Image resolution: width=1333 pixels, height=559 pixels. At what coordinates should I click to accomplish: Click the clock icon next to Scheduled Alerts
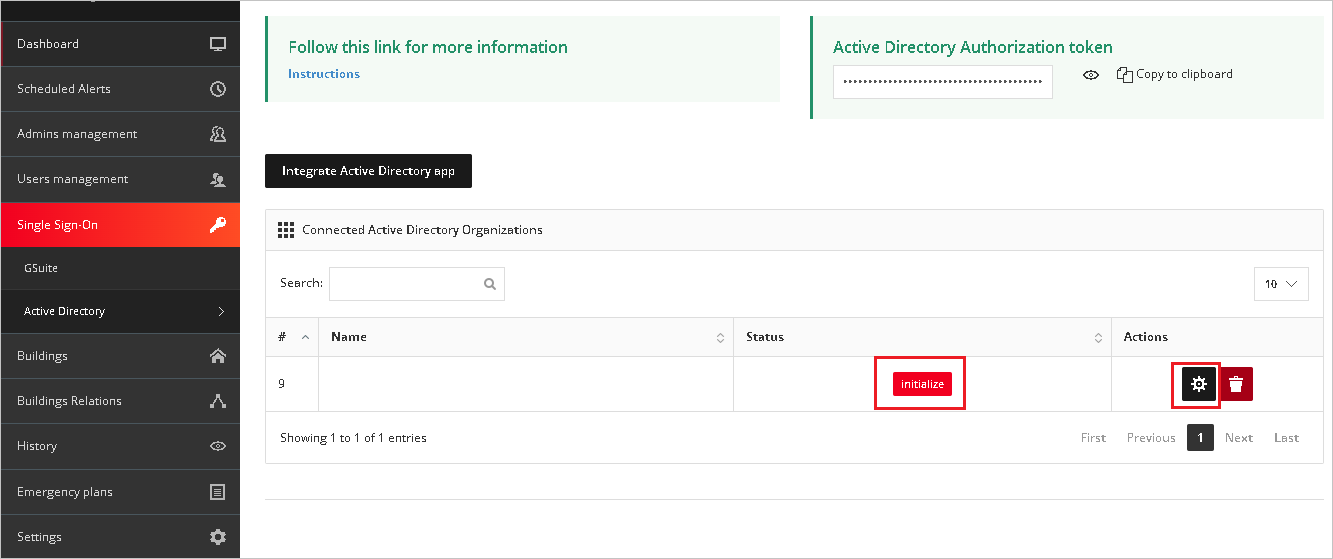click(218, 89)
